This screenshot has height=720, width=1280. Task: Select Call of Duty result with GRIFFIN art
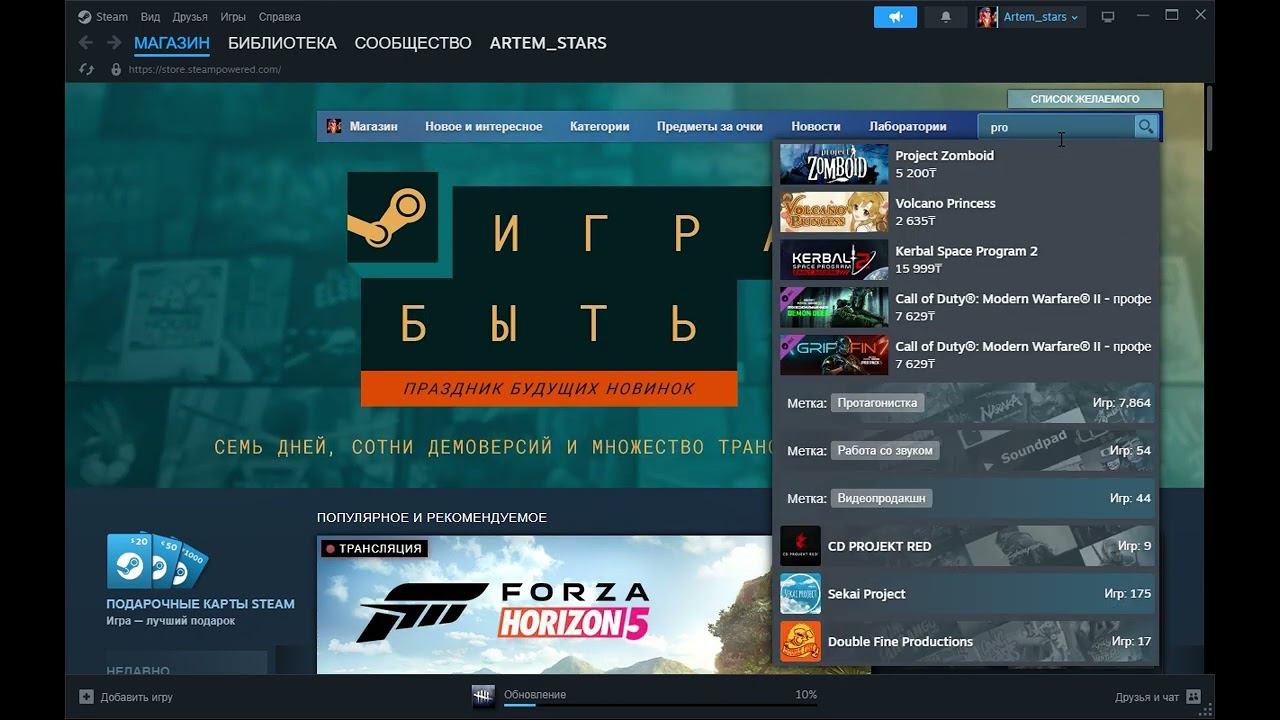pyautogui.click(x=966, y=355)
